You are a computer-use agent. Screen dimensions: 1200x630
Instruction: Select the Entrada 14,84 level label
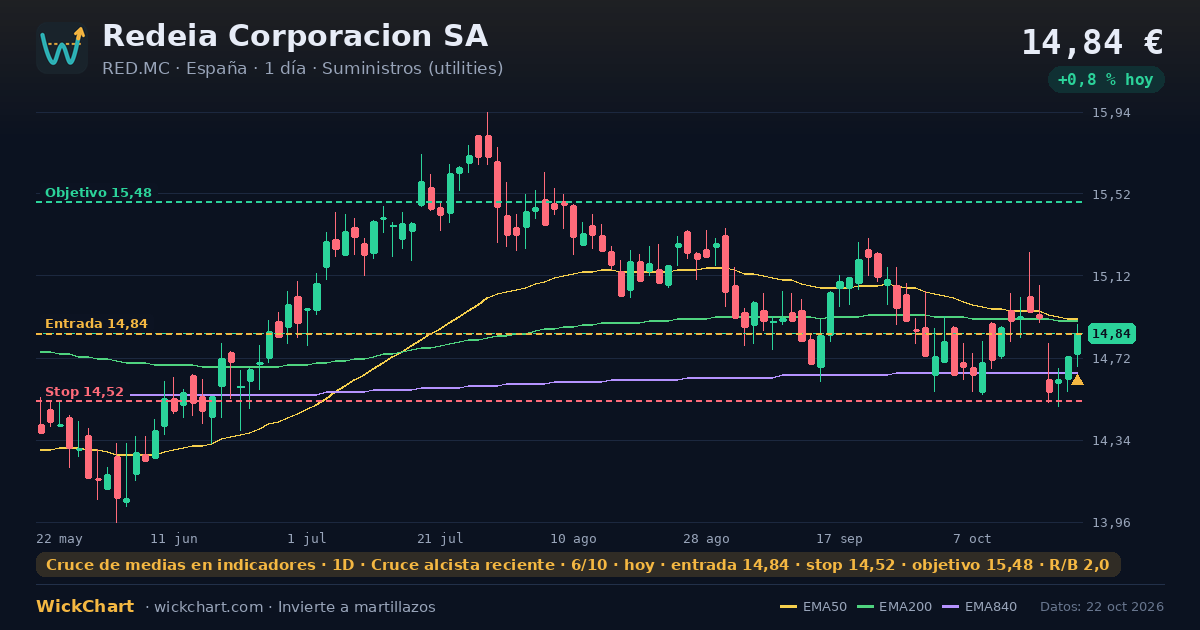(96, 323)
